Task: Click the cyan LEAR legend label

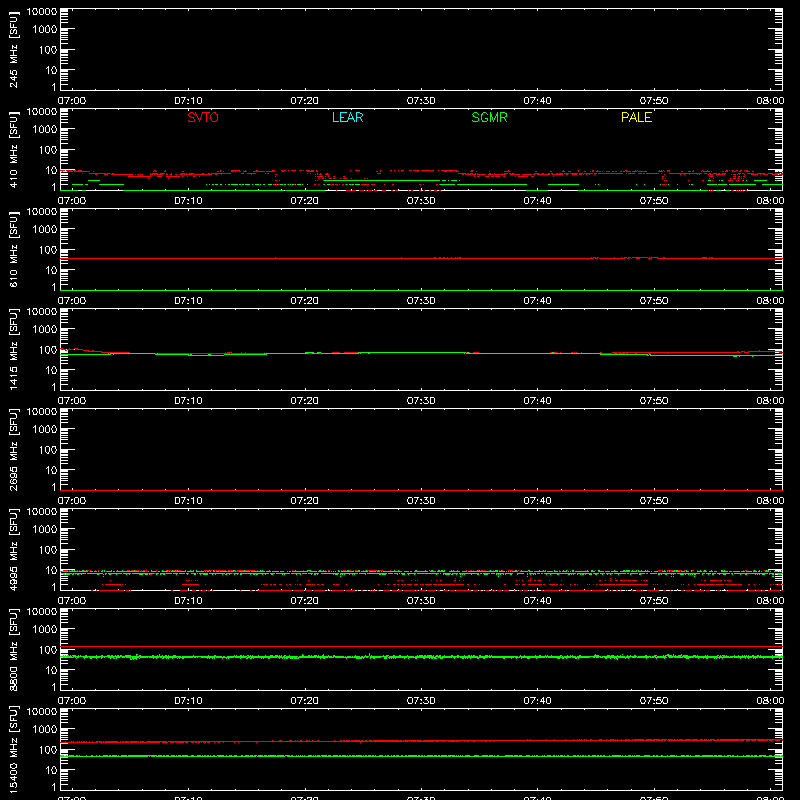Action: click(347, 117)
